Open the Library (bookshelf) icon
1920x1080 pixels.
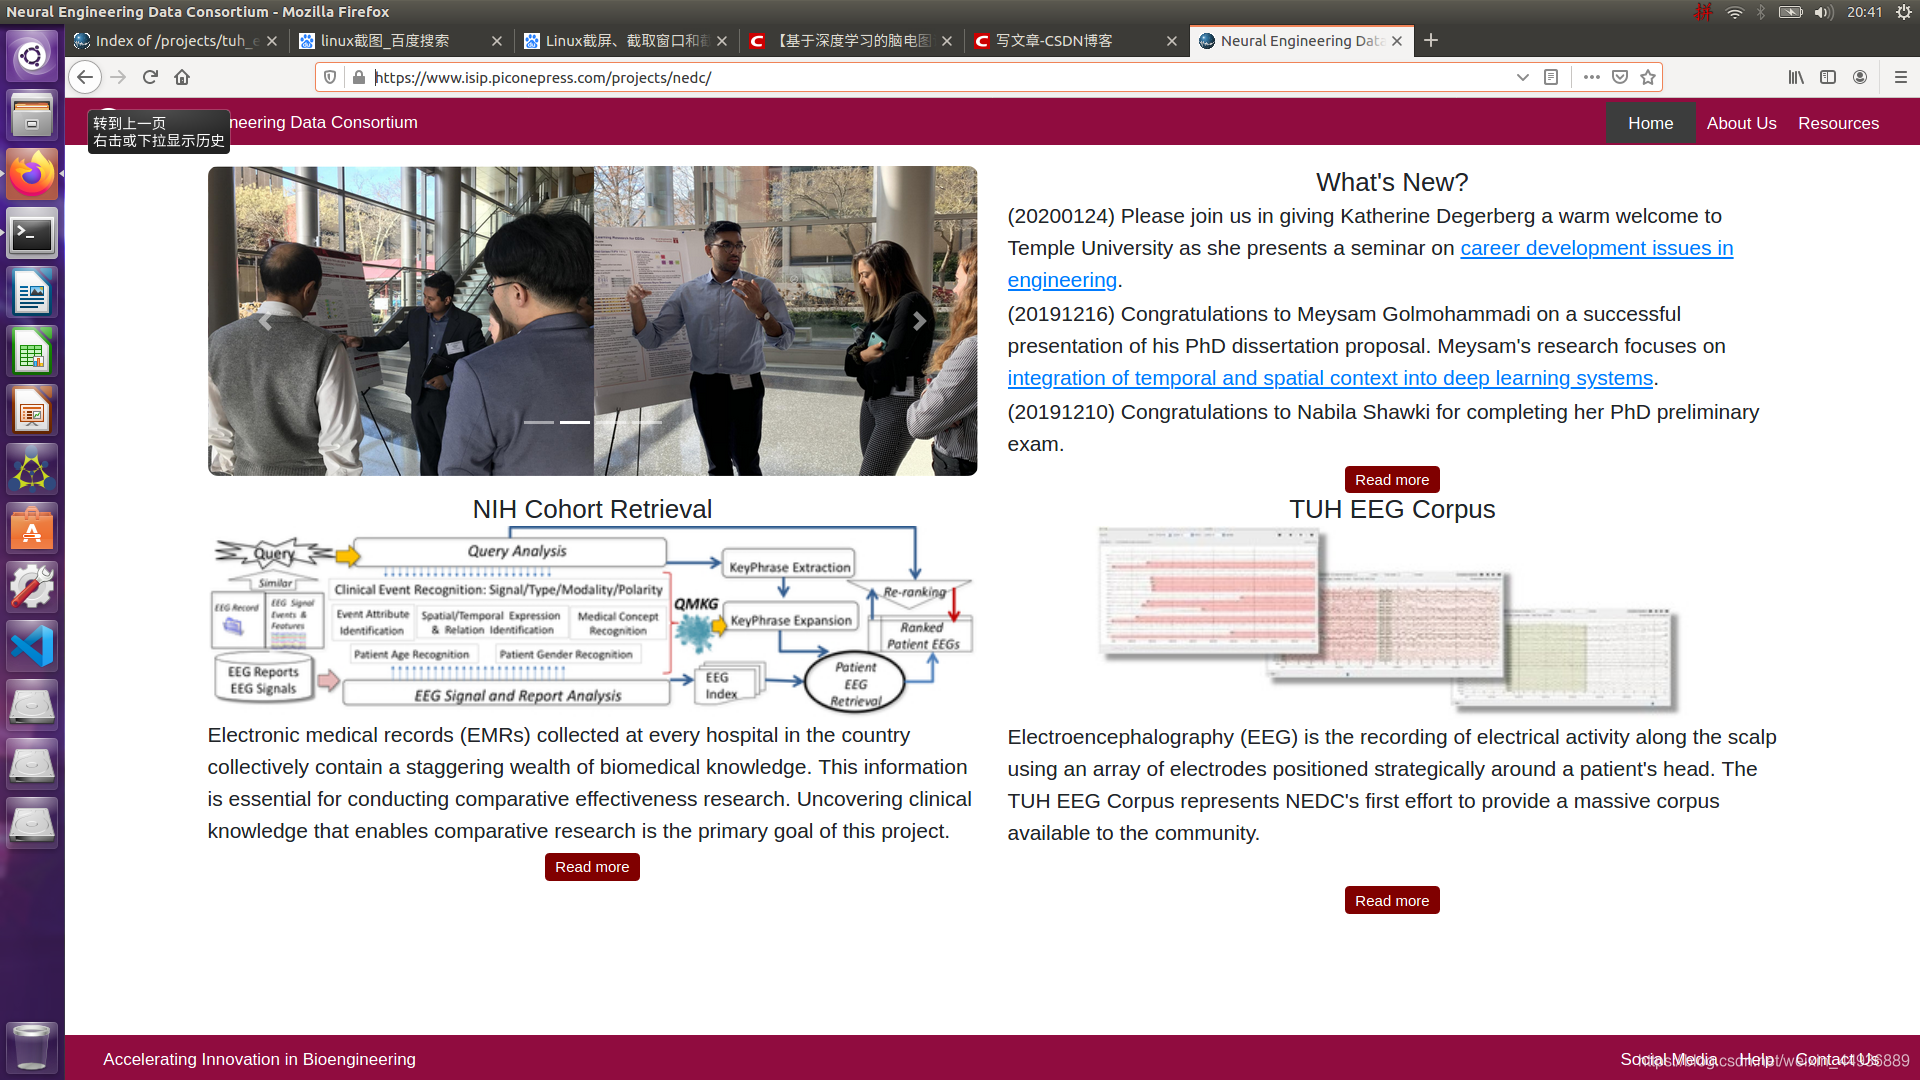tap(1795, 77)
